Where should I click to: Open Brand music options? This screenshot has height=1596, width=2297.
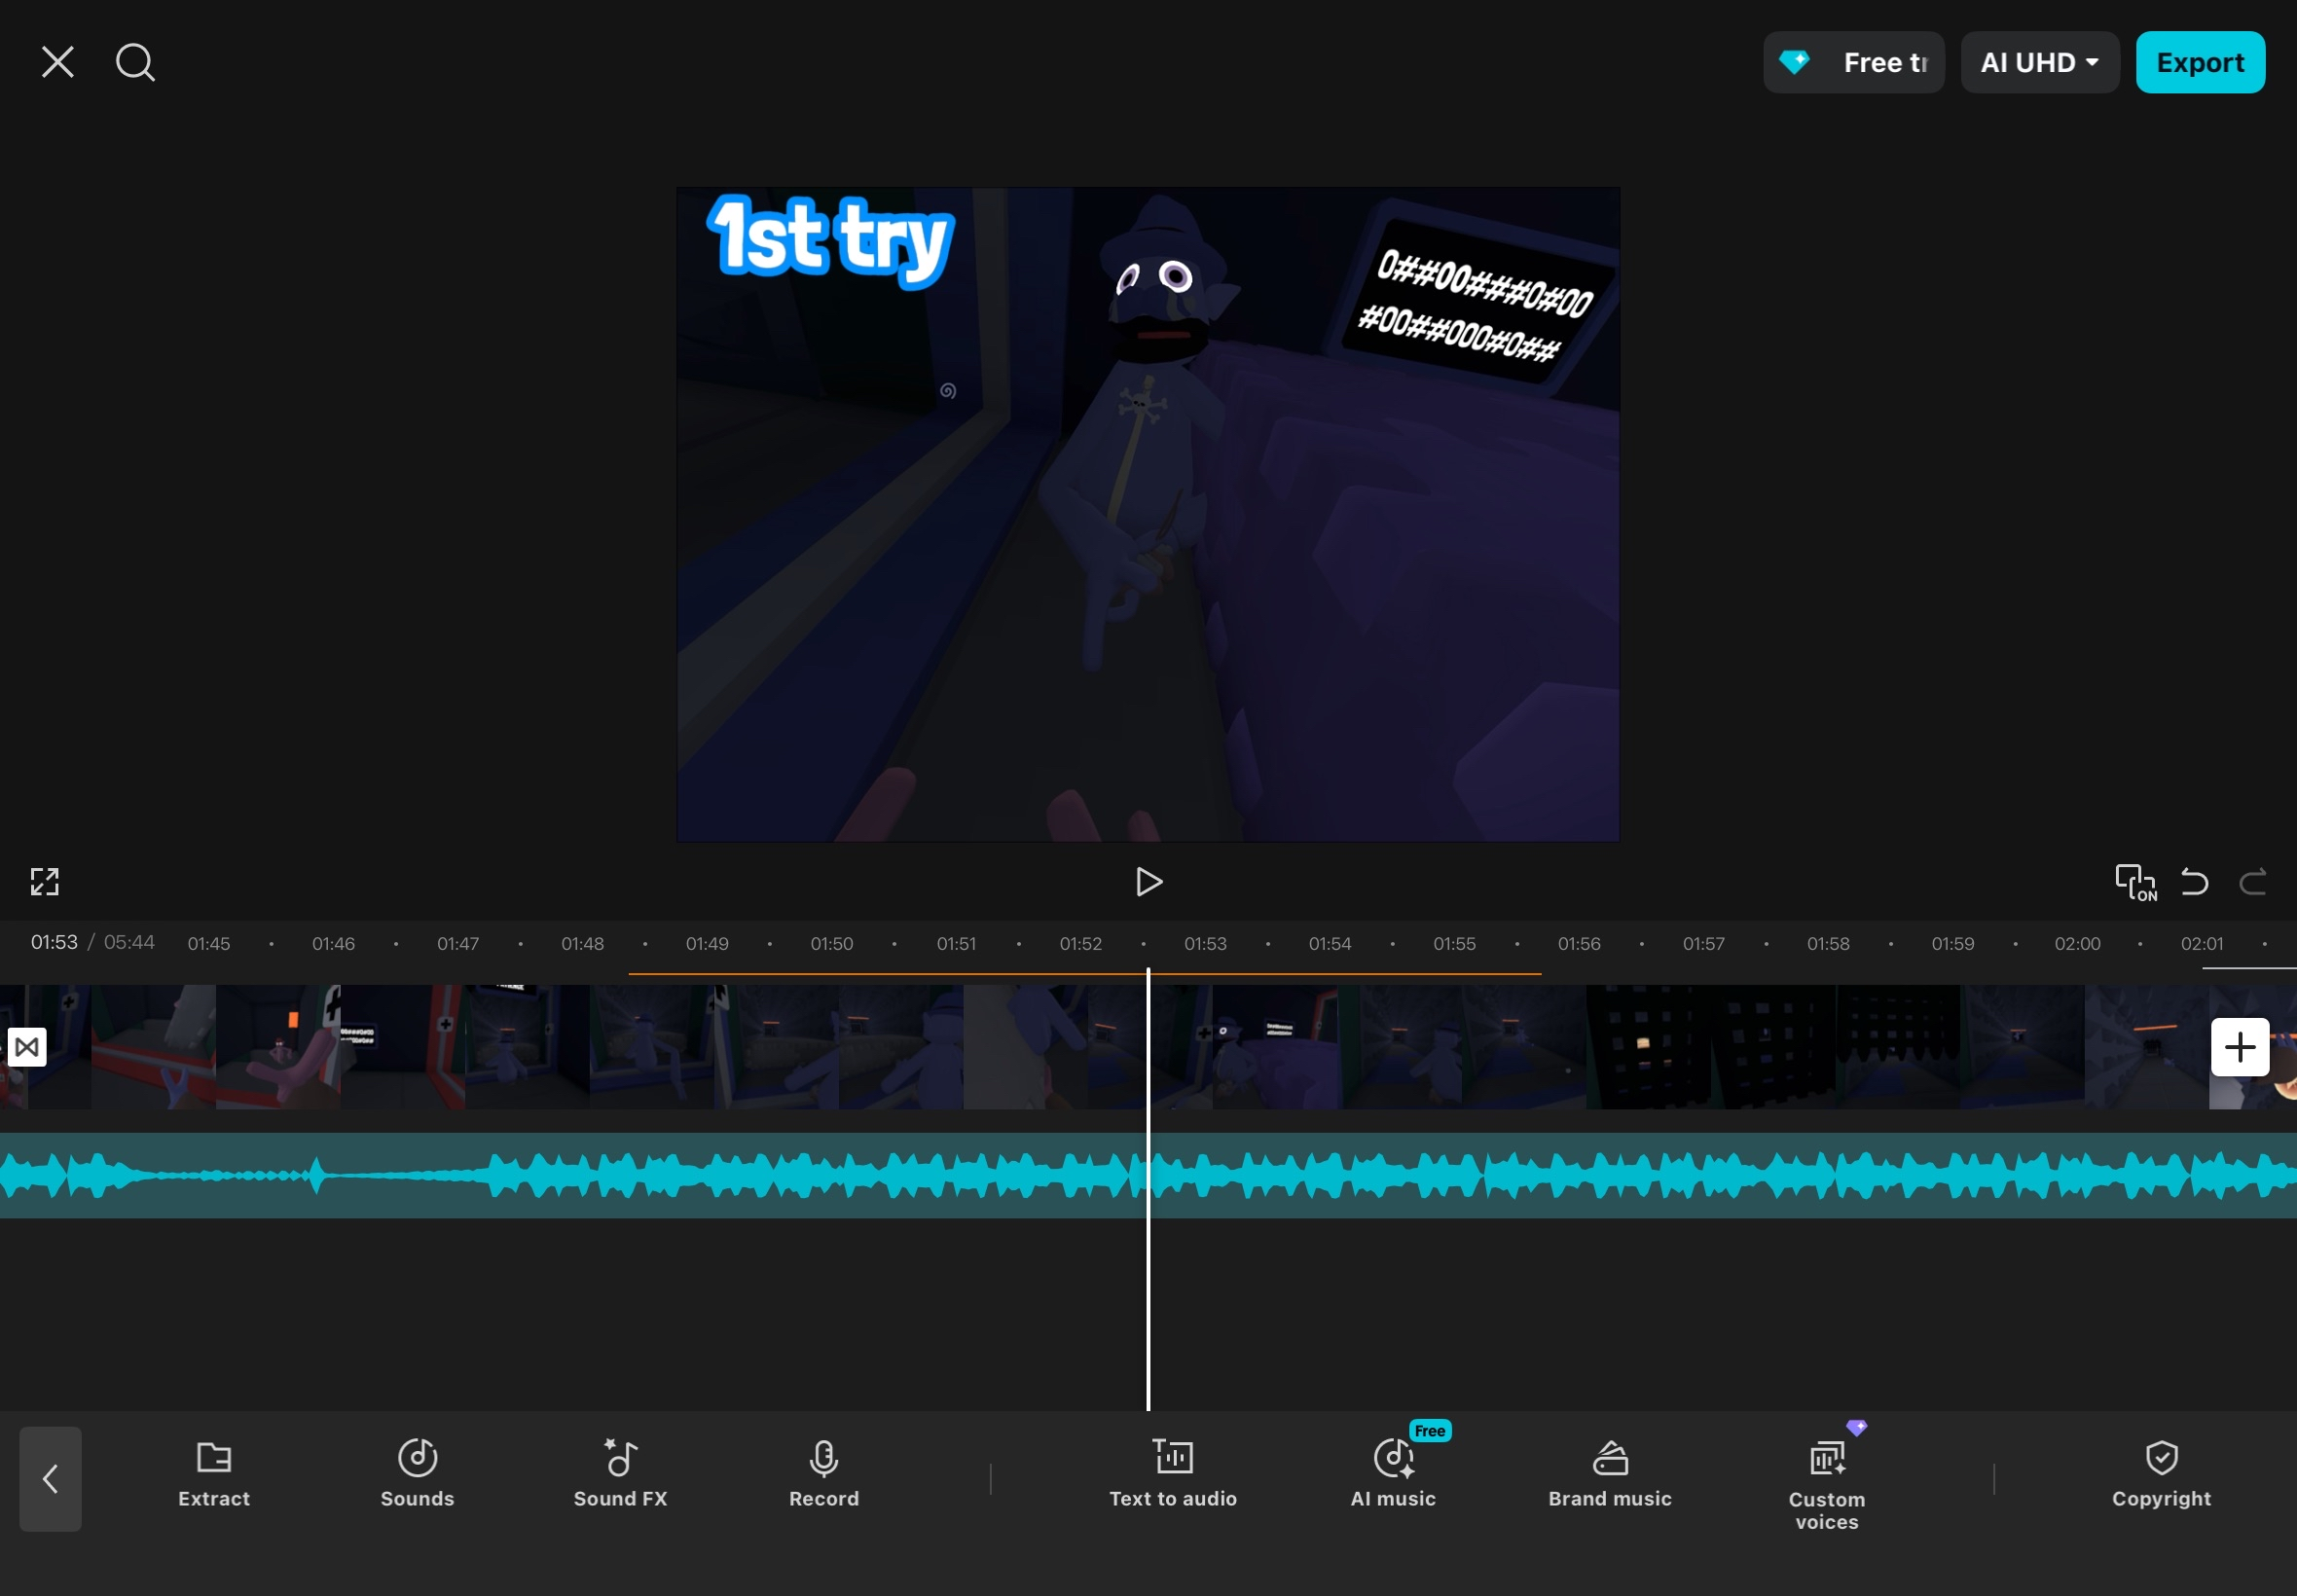(1610, 1473)
